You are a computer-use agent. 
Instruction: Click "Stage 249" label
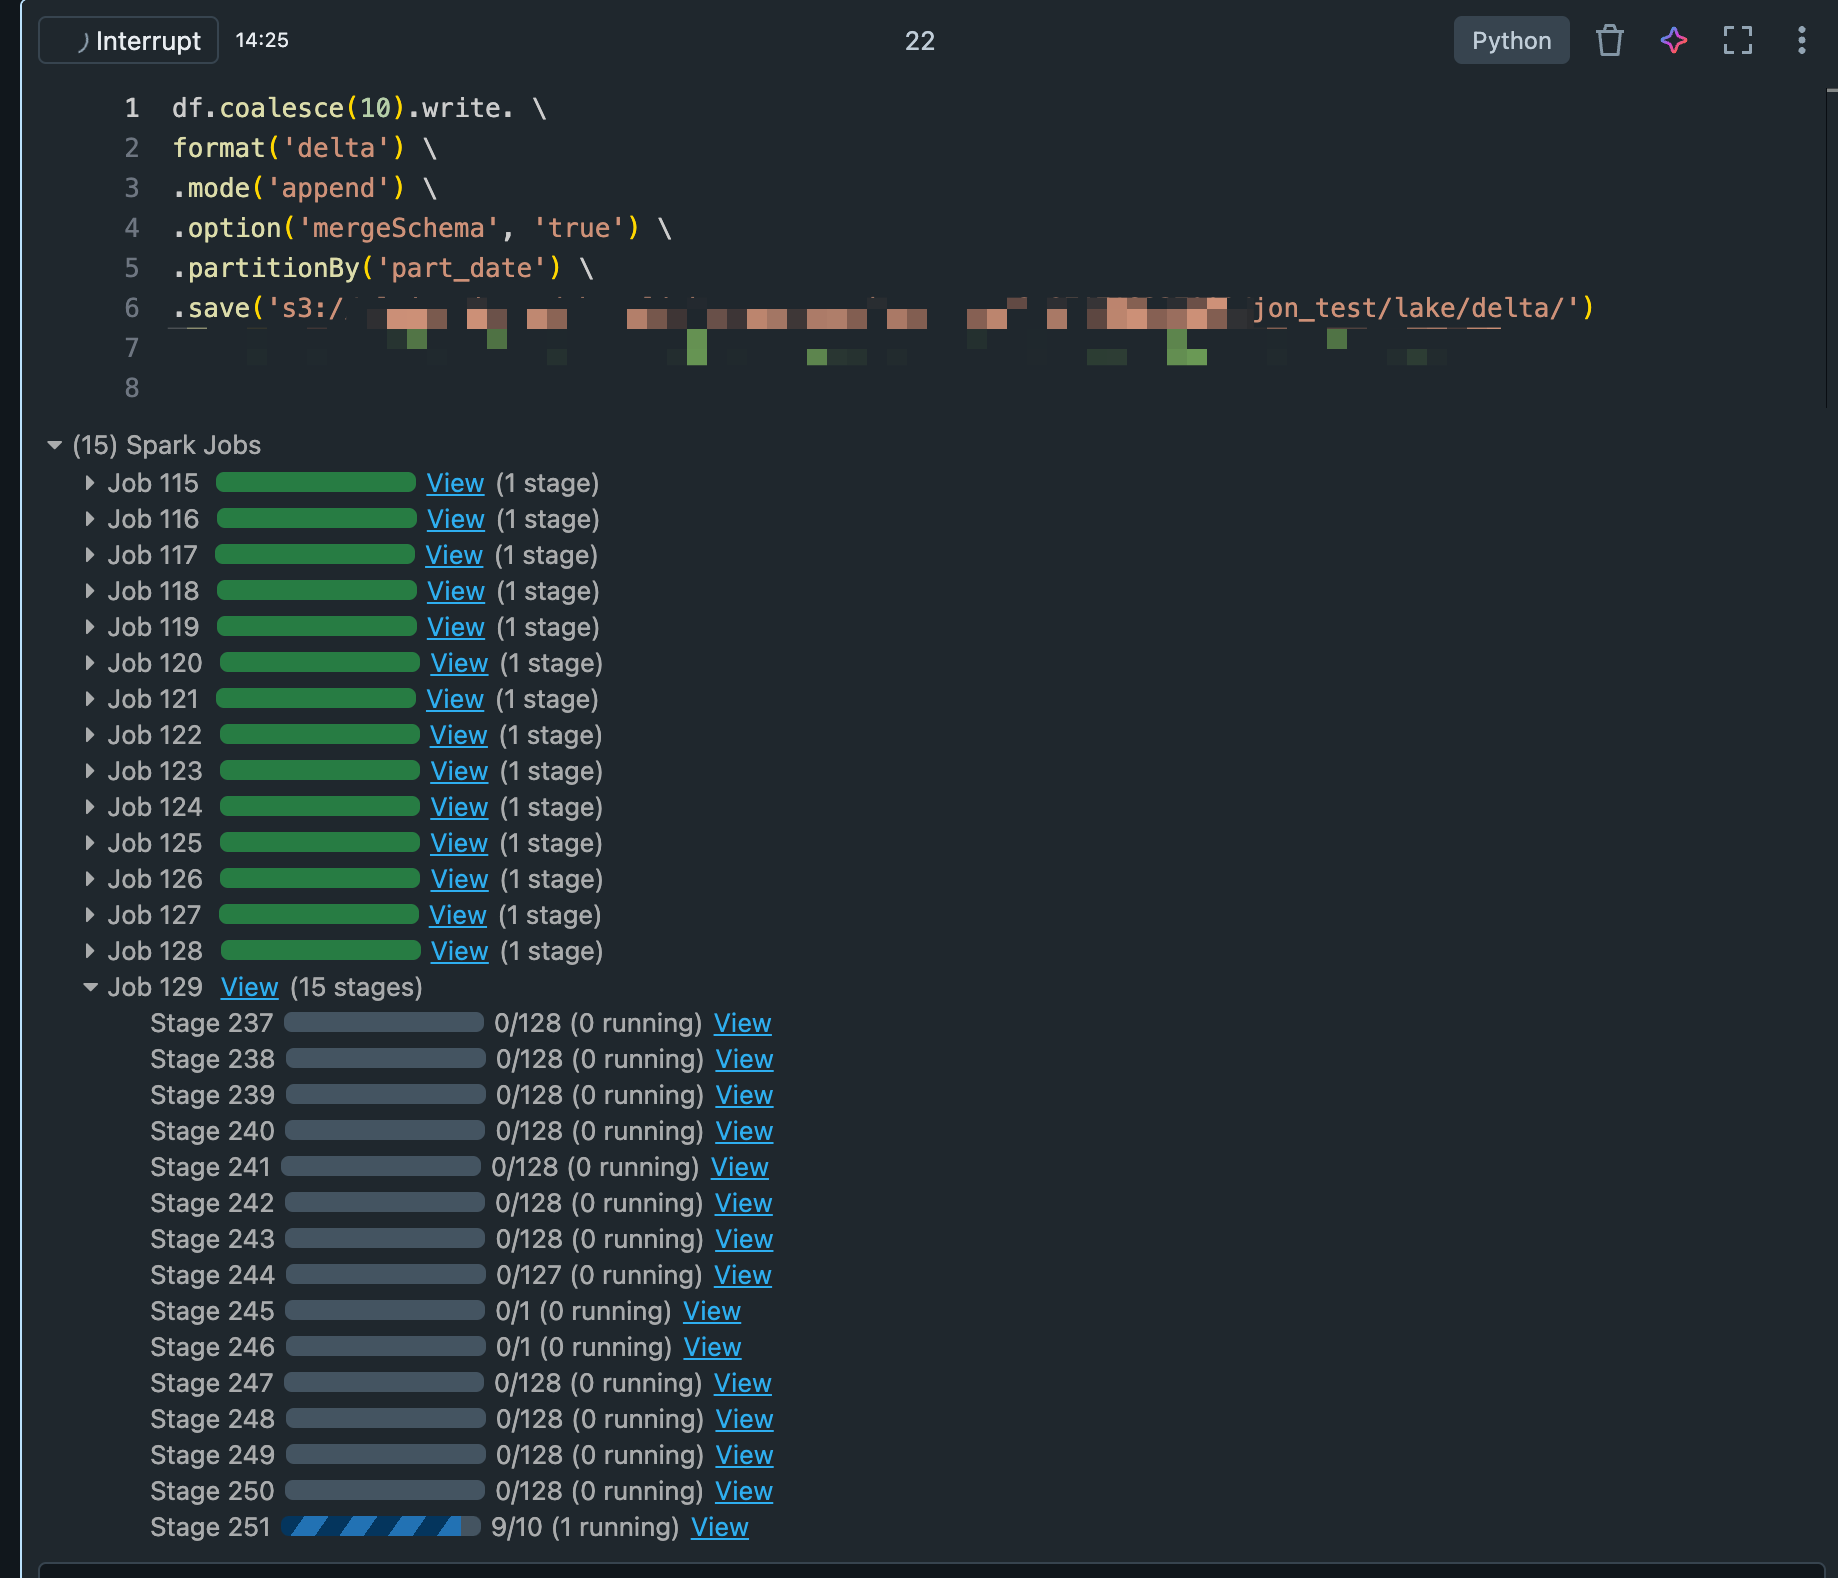point(212,1455)
